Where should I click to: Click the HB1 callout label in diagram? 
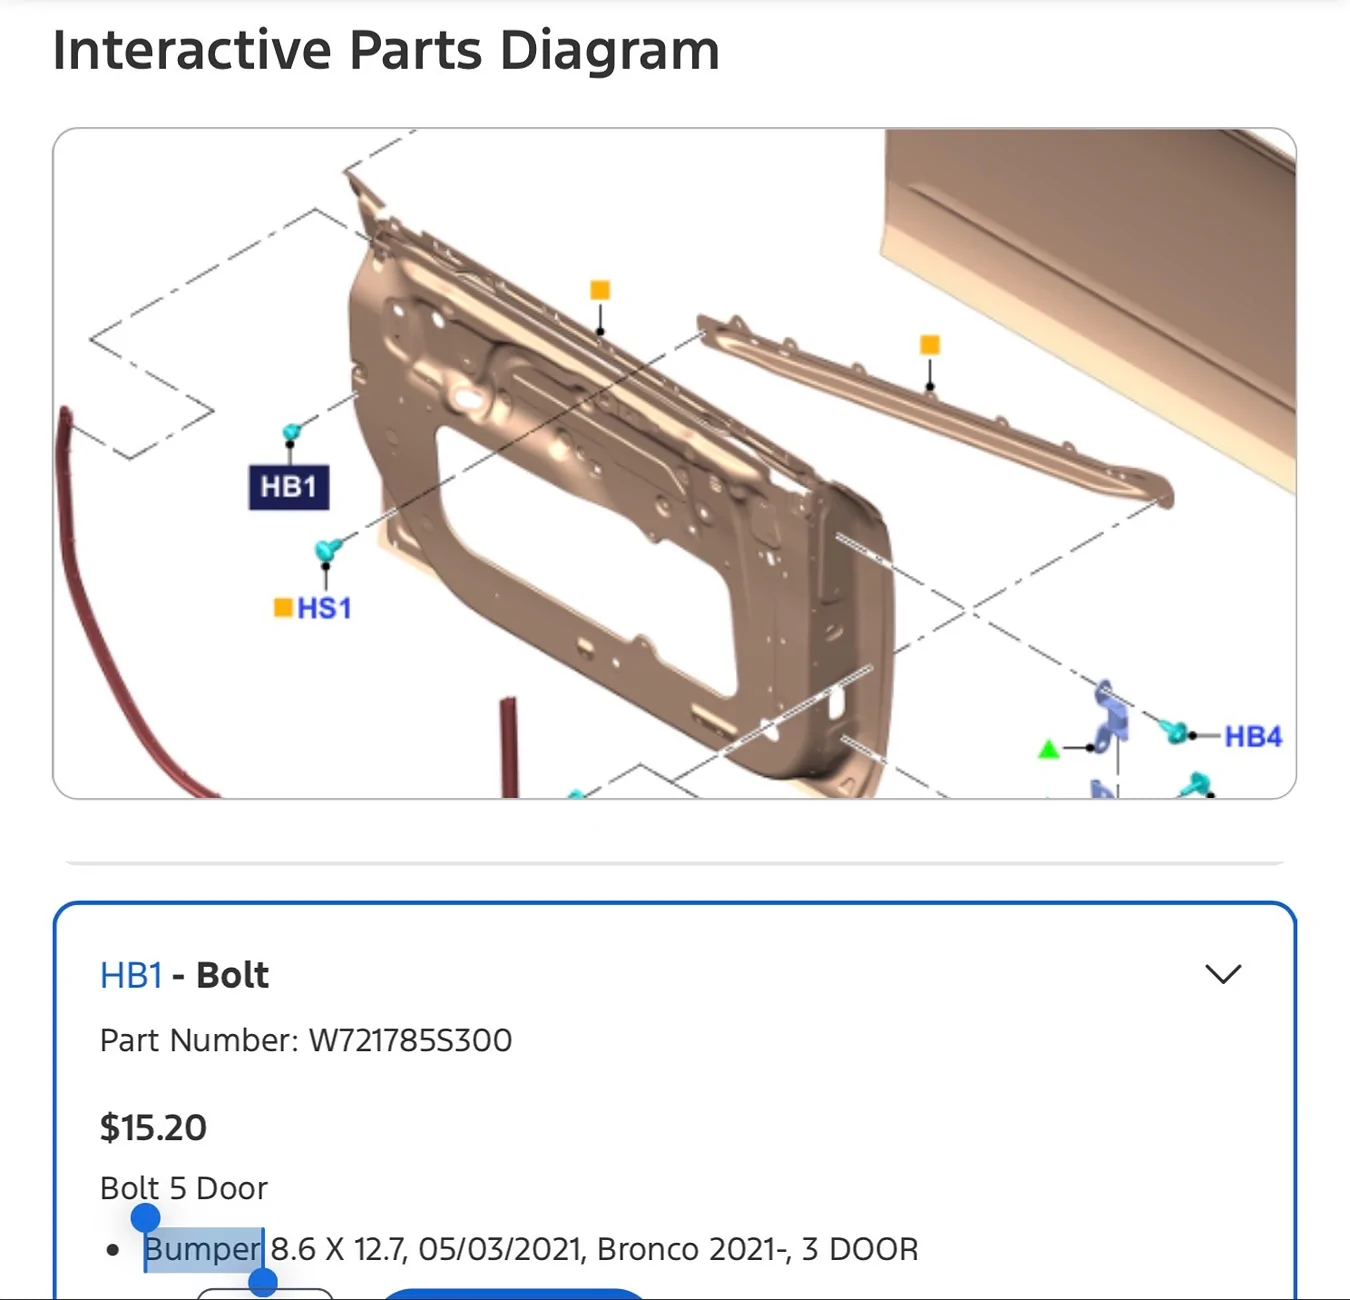point(289,487)
